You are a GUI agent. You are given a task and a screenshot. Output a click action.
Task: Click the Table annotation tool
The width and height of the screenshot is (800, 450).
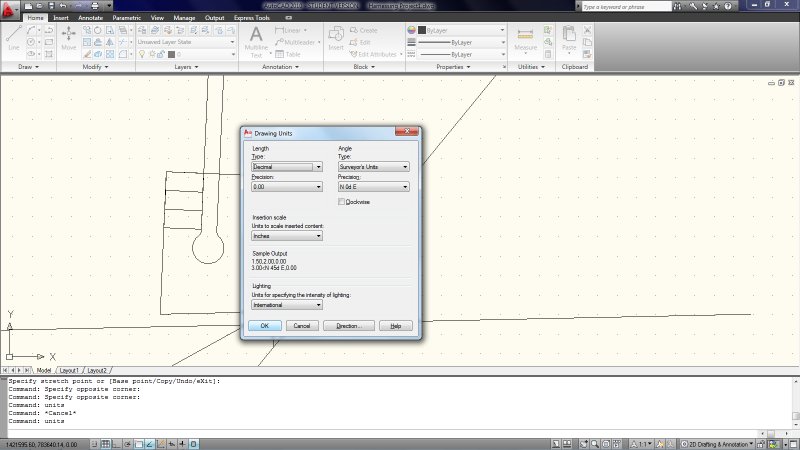pos(288,54)
